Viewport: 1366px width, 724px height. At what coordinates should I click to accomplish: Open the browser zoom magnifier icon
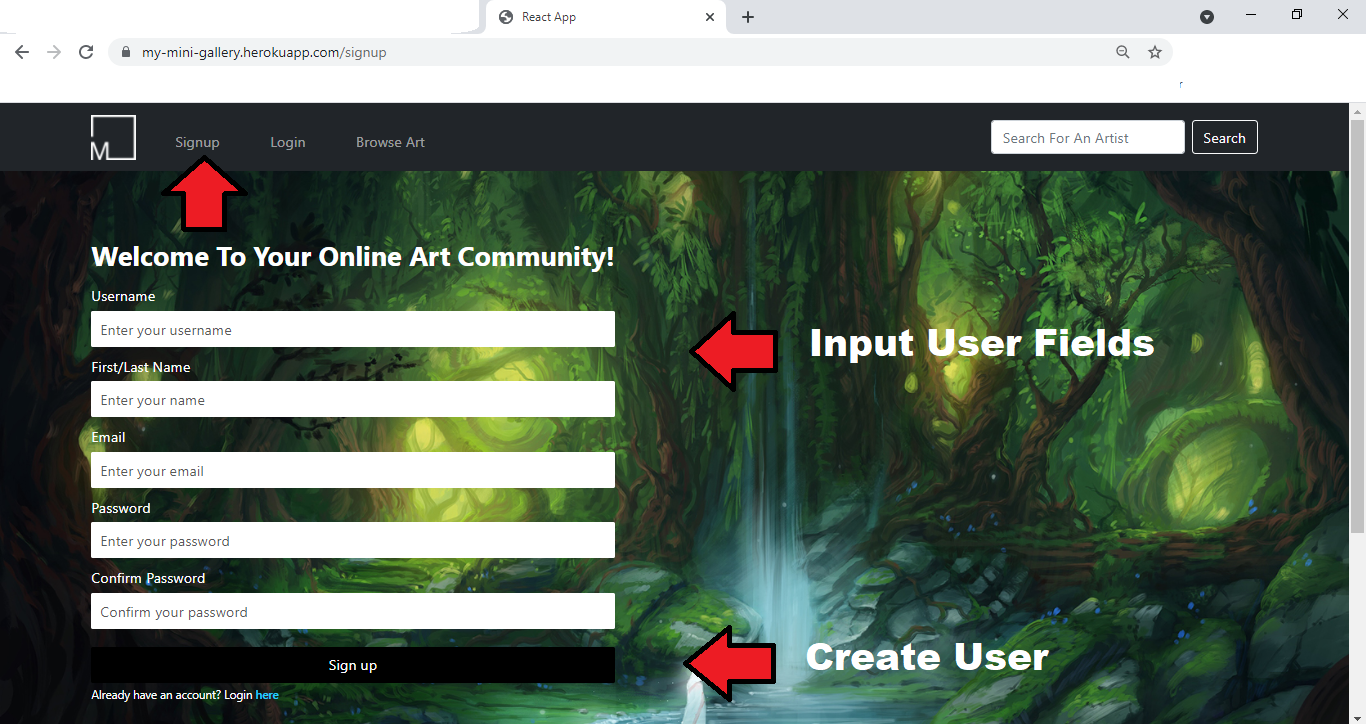point(1123,52)
